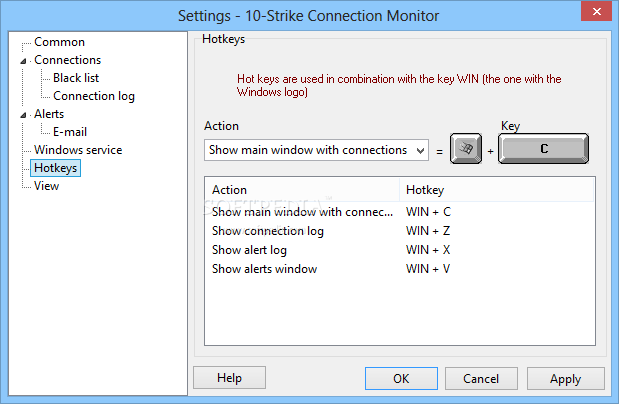
Task: Click the WIN + Z hotkey cell
Action: tap(428, 231)
